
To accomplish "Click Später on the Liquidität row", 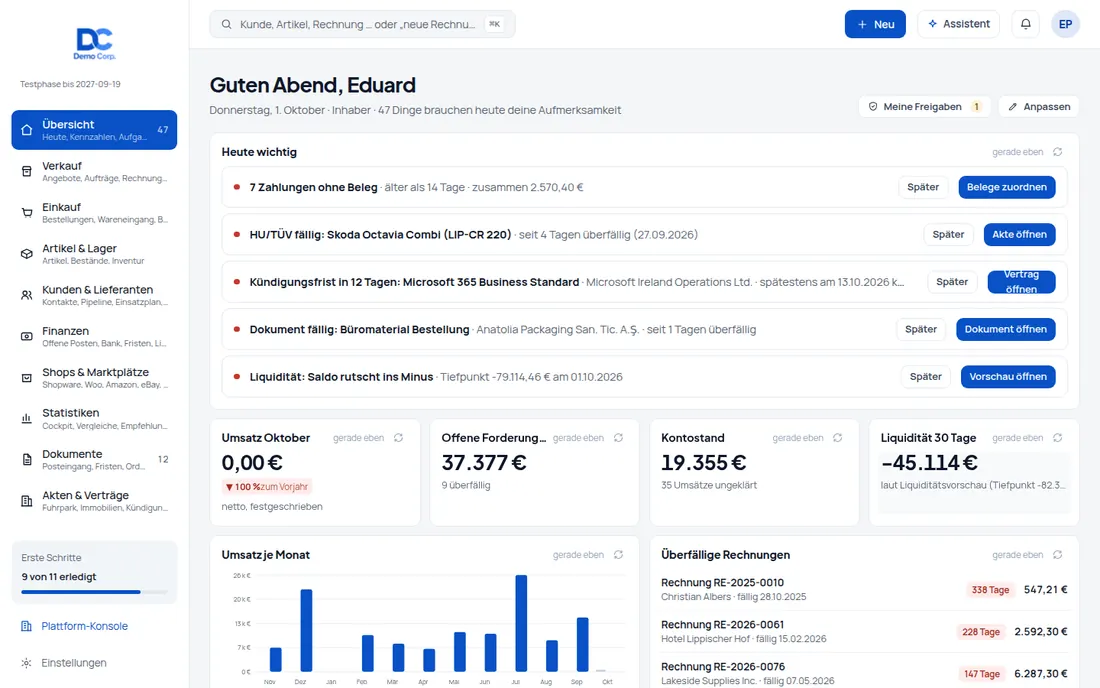I will (926, 377).
